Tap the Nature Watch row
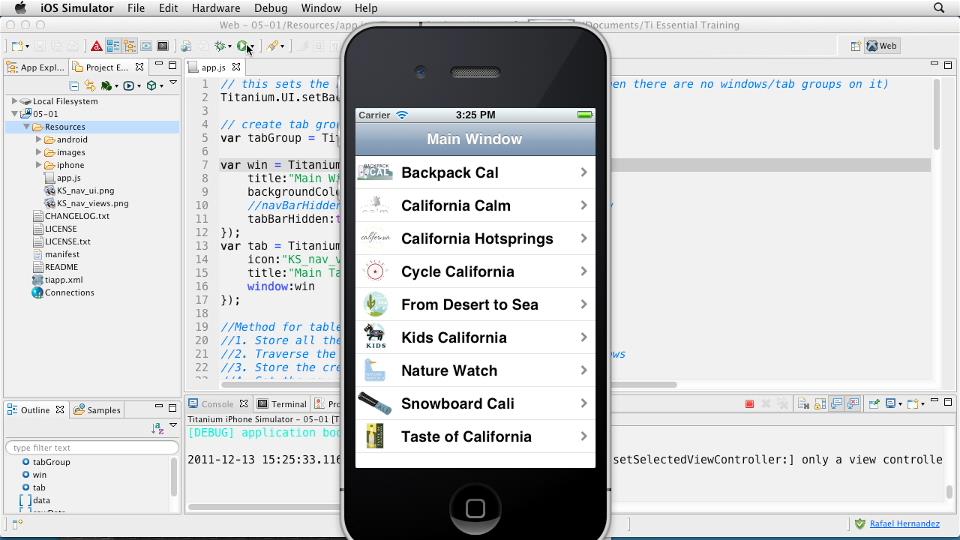Viewport: 960px width, 540px height. 475,371
